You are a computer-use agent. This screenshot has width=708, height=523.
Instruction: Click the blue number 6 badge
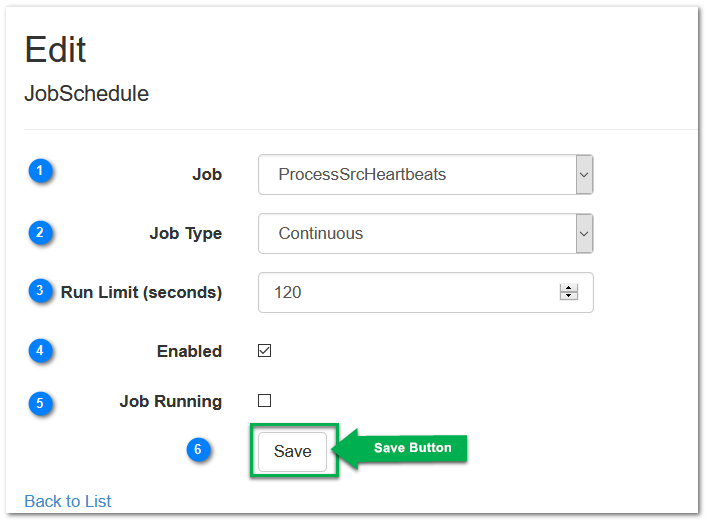coord(198,449)
